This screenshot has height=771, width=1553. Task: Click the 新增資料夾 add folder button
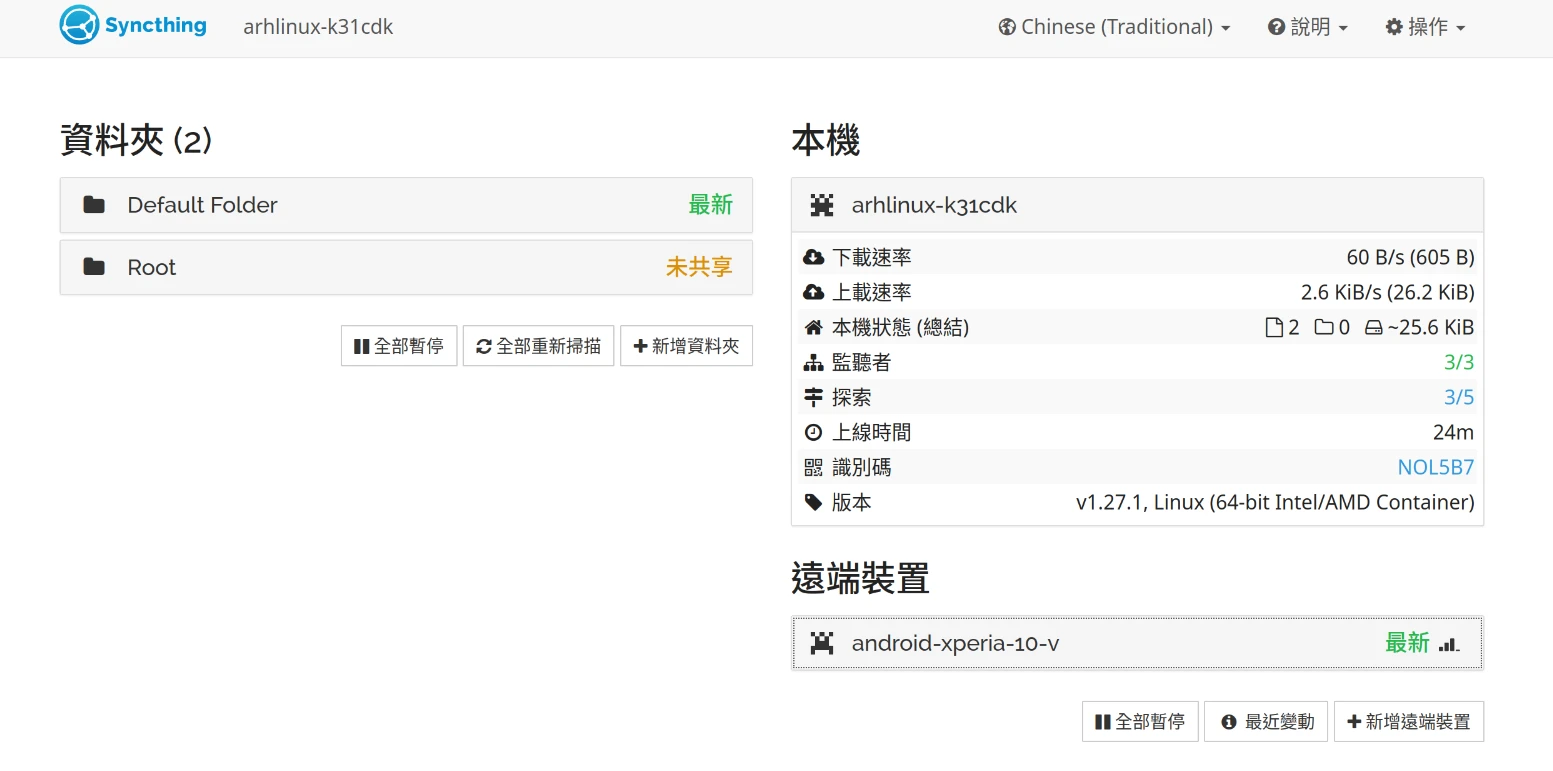coord(686,346)
